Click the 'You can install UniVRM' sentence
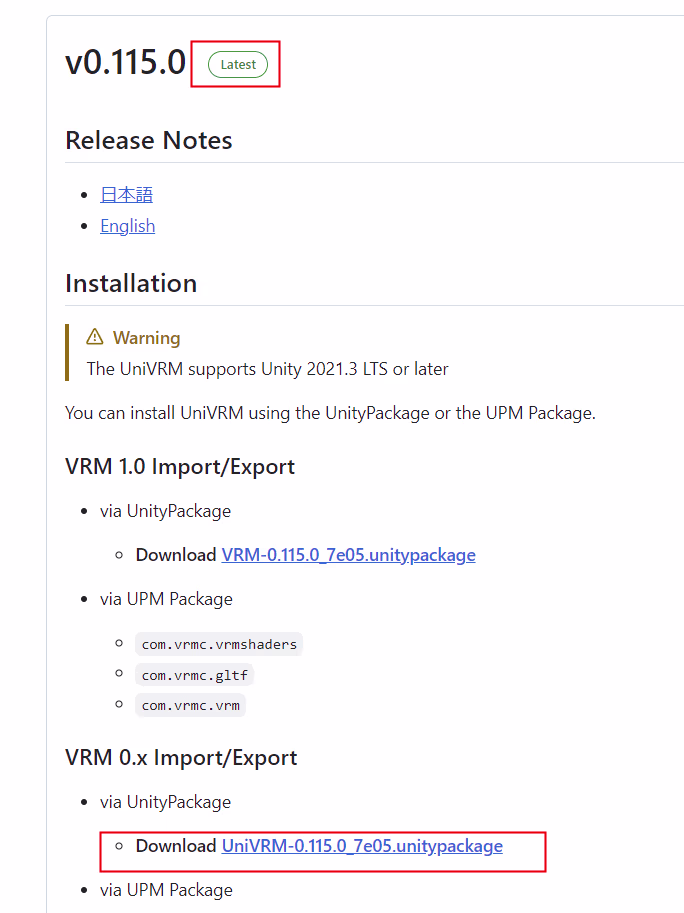Screen dimensions: 684x913 pos(330,413)
